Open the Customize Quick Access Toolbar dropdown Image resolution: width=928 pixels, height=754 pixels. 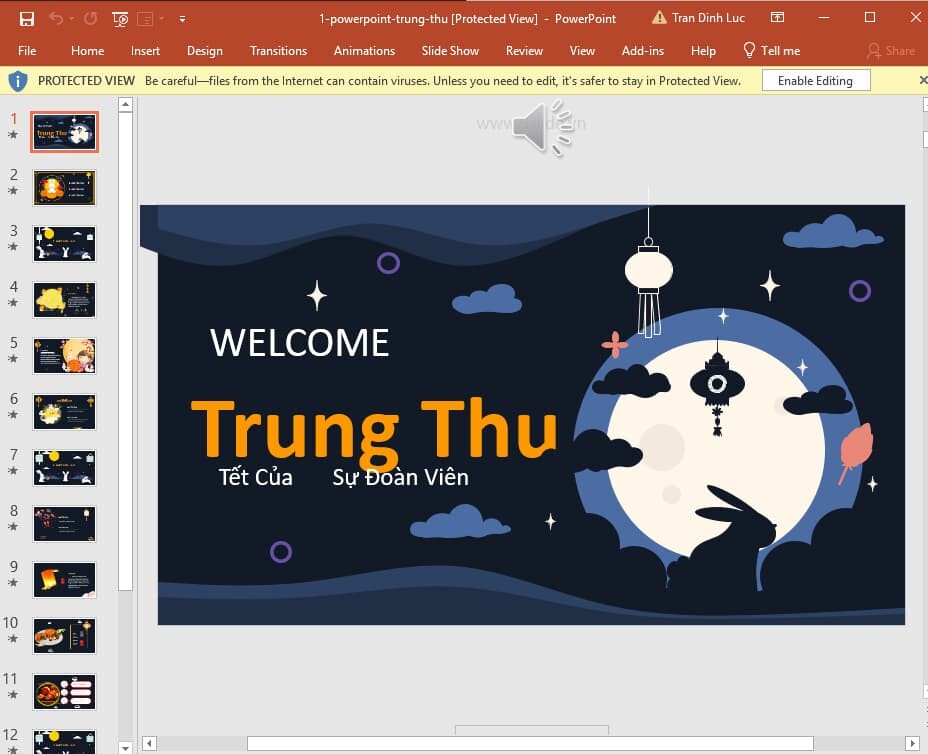[182, 18]
